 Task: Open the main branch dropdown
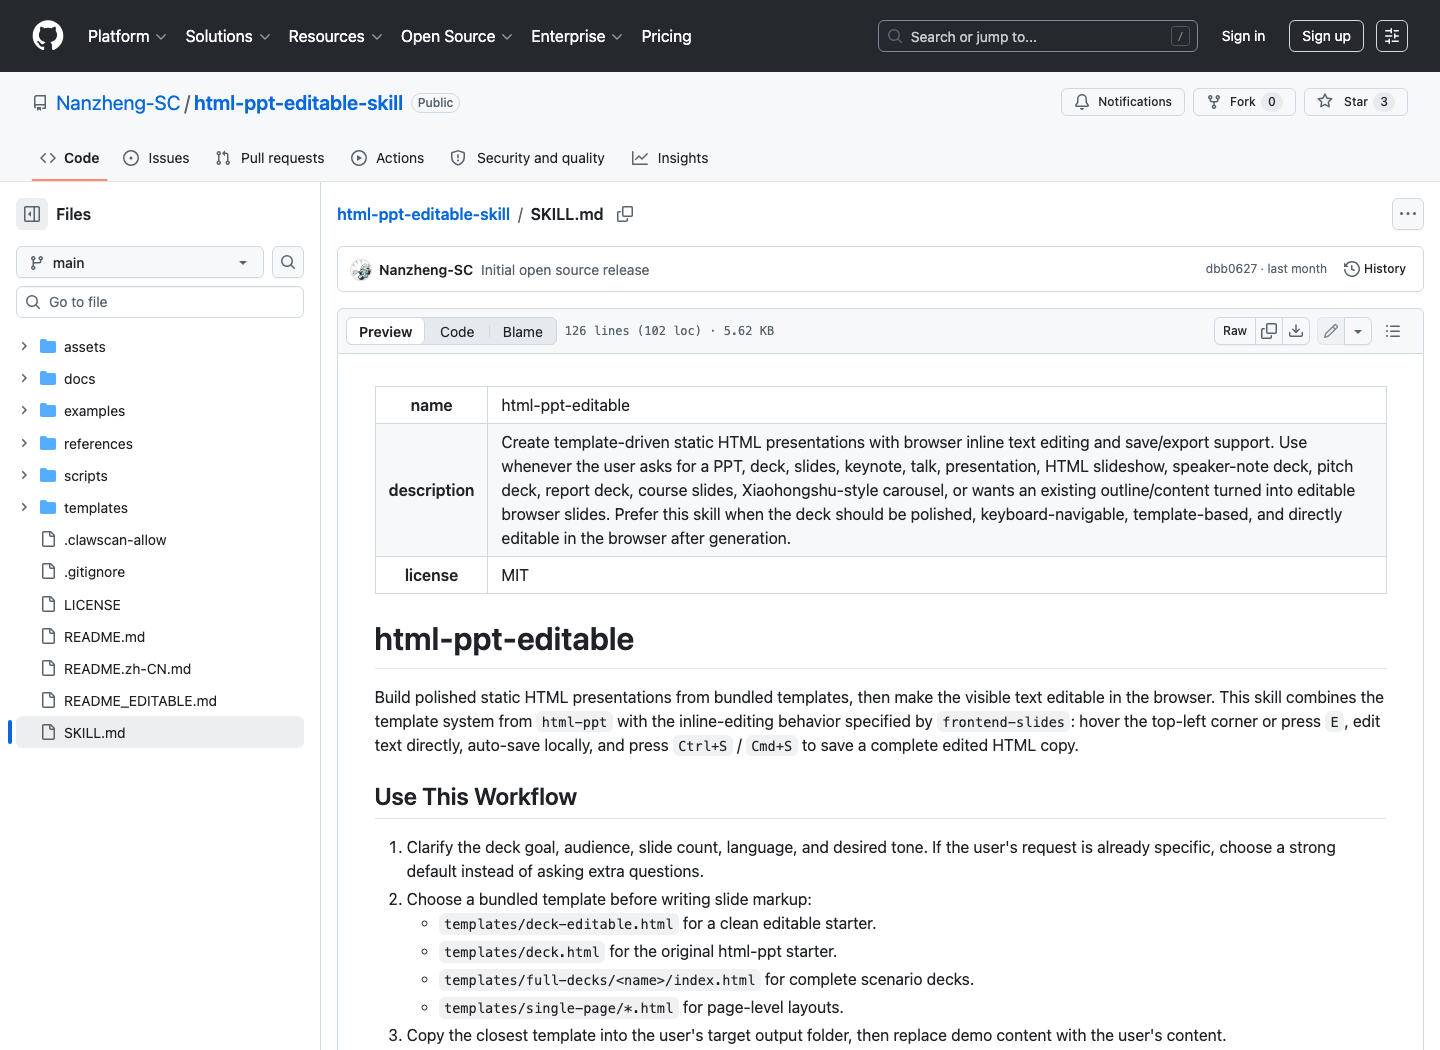pos(140,262)
